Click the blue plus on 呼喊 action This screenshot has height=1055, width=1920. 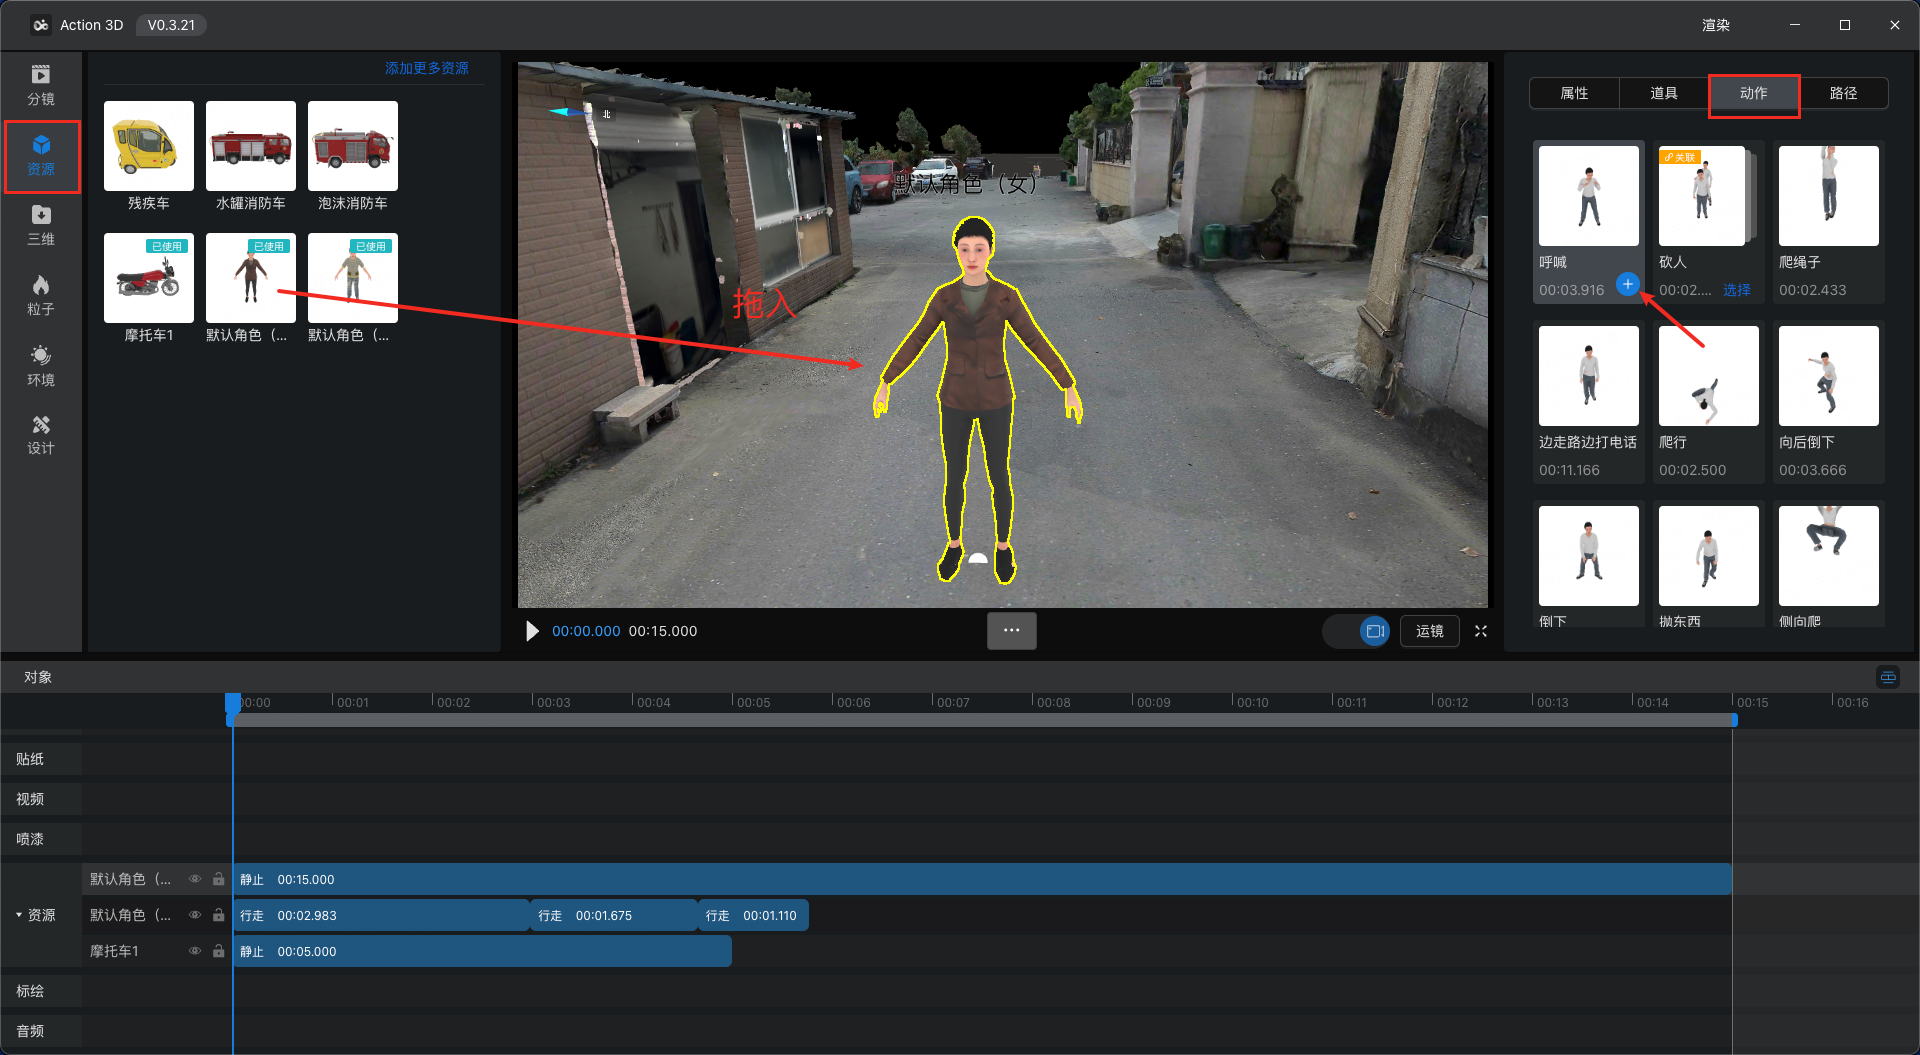tap(1627, 284)
